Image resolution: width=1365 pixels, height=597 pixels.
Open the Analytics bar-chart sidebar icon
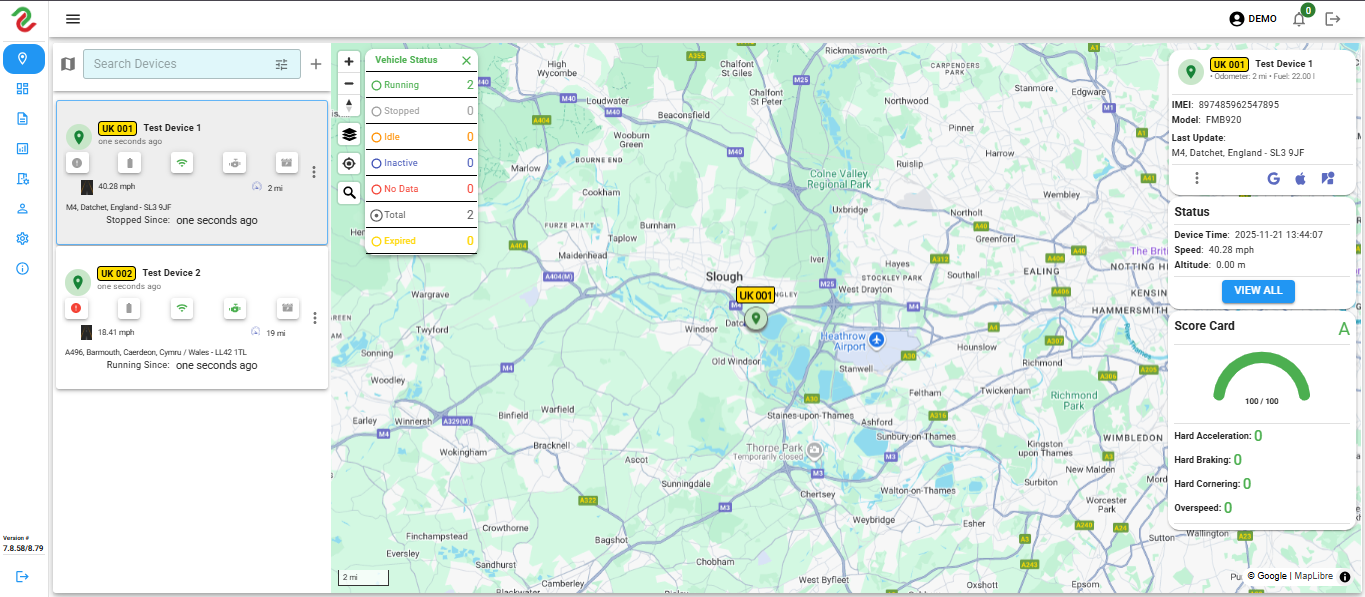tap(22, 148)
